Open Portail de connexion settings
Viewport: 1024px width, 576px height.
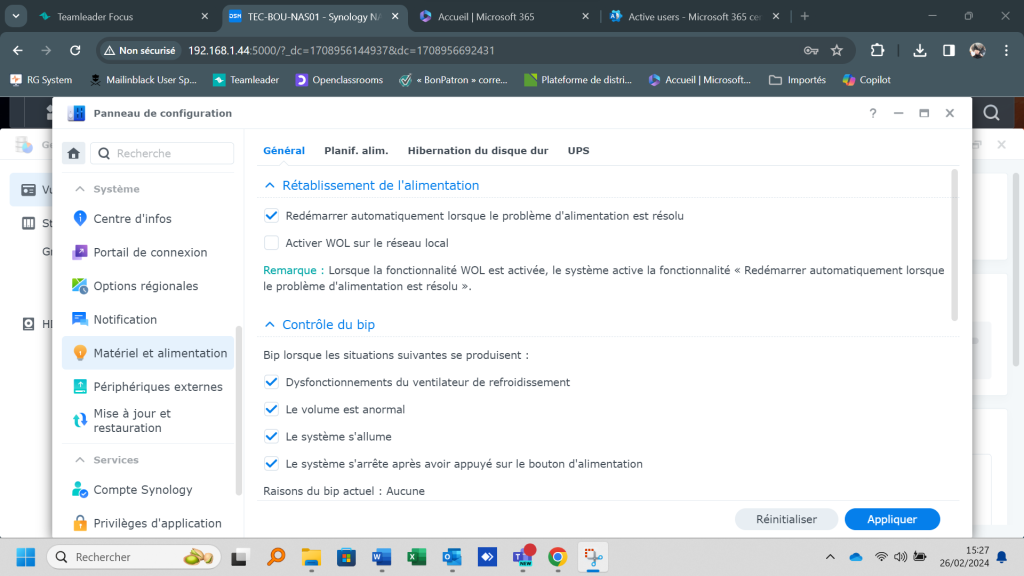150,253
